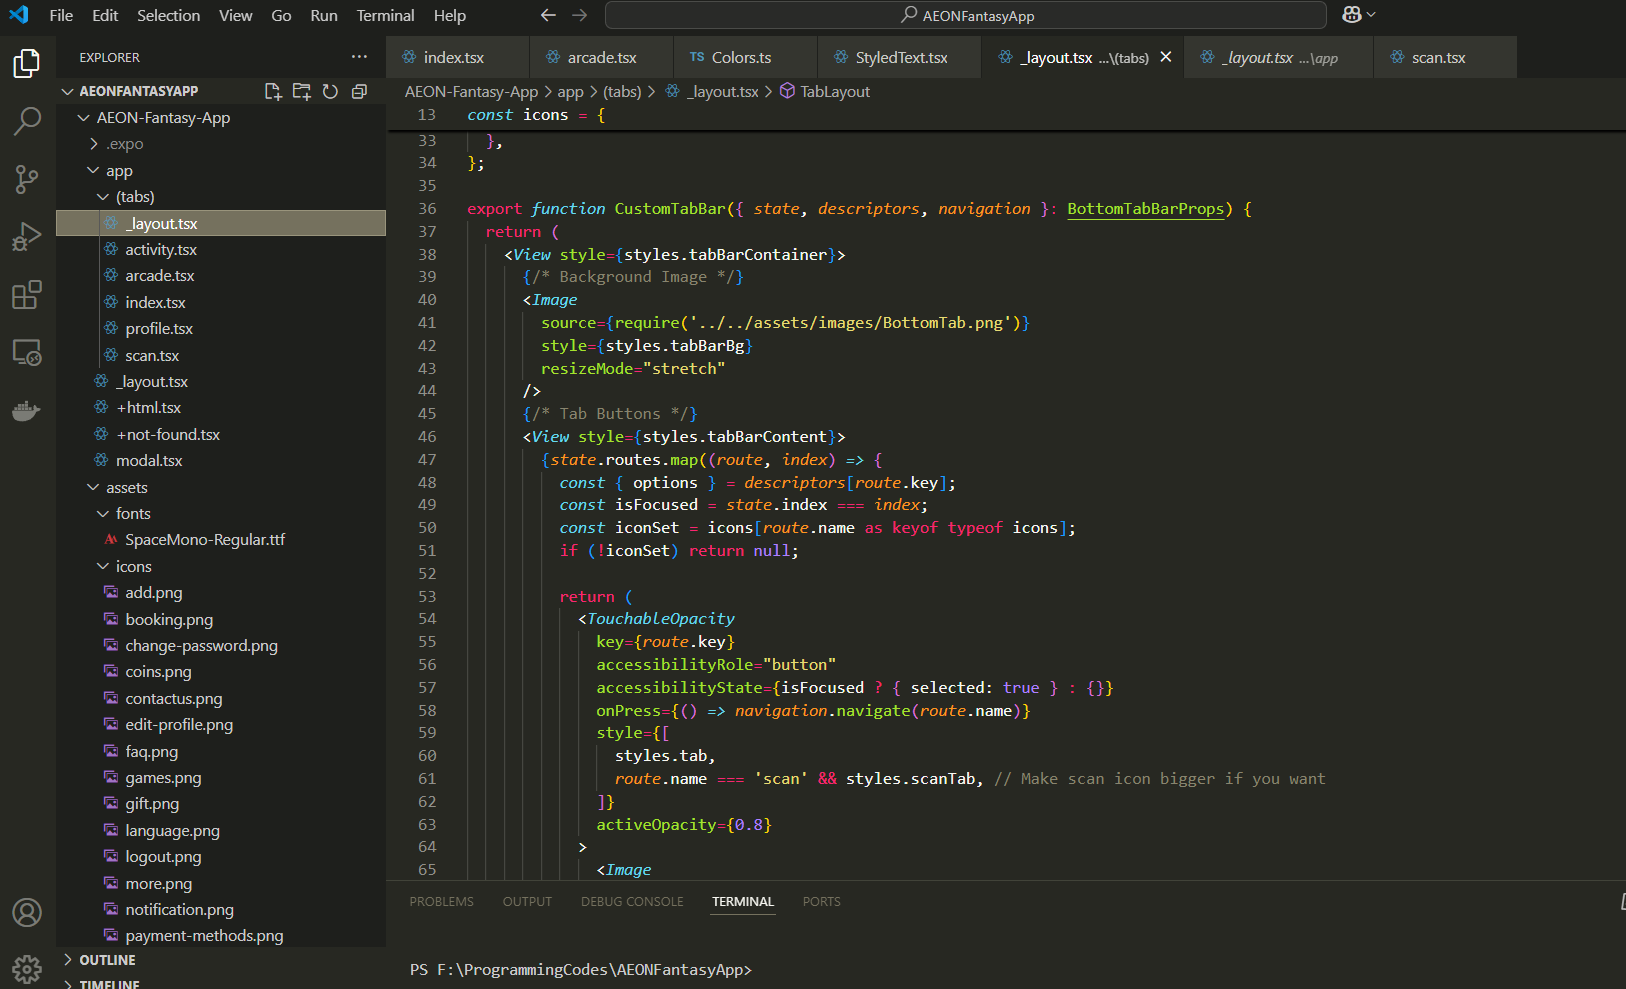Open activity.tsx in the file tree
This screenshot has width=1626, height=989.
point(161,250)
